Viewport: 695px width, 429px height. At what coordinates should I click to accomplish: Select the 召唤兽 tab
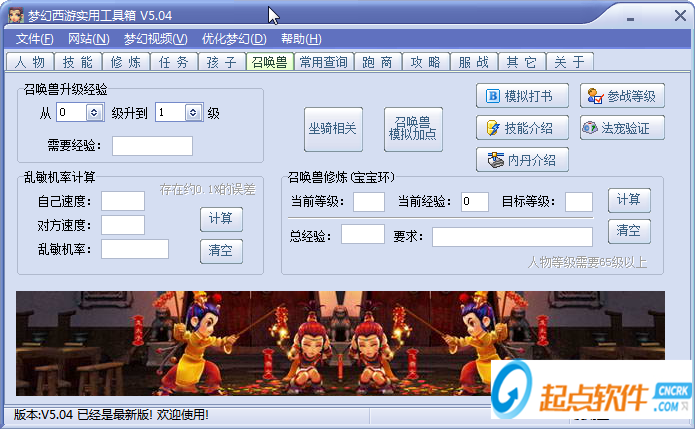click(x=269, y=62)
